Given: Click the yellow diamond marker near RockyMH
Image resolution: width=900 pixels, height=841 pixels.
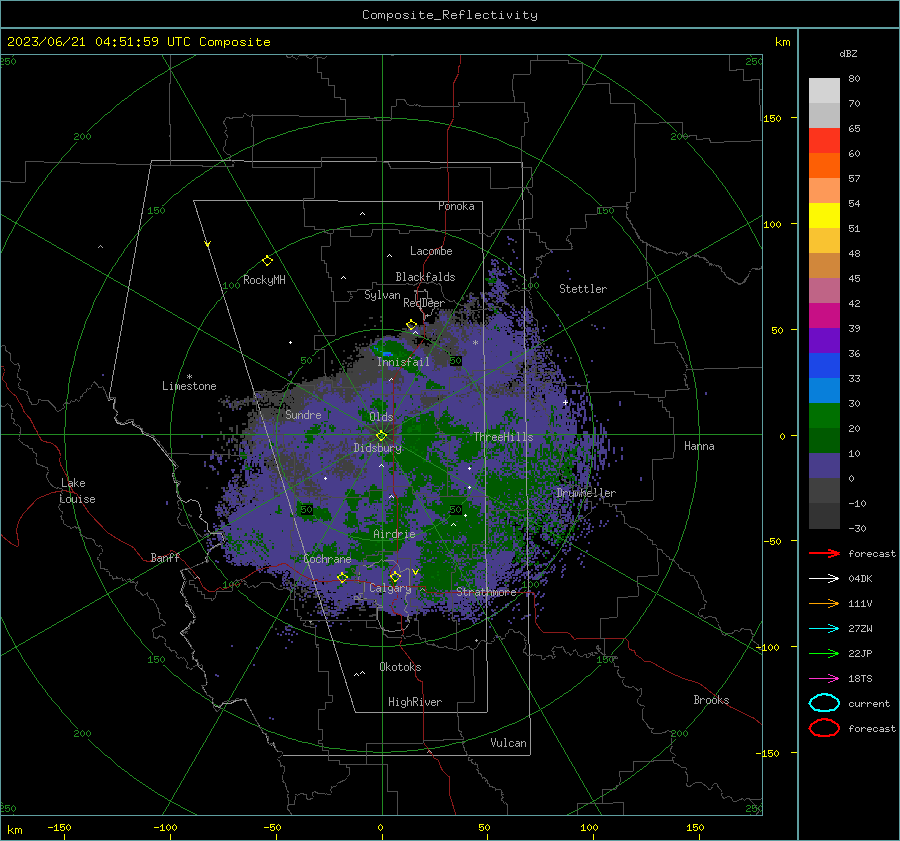Looking at the screenshot, I should click(x=267, y=261).
